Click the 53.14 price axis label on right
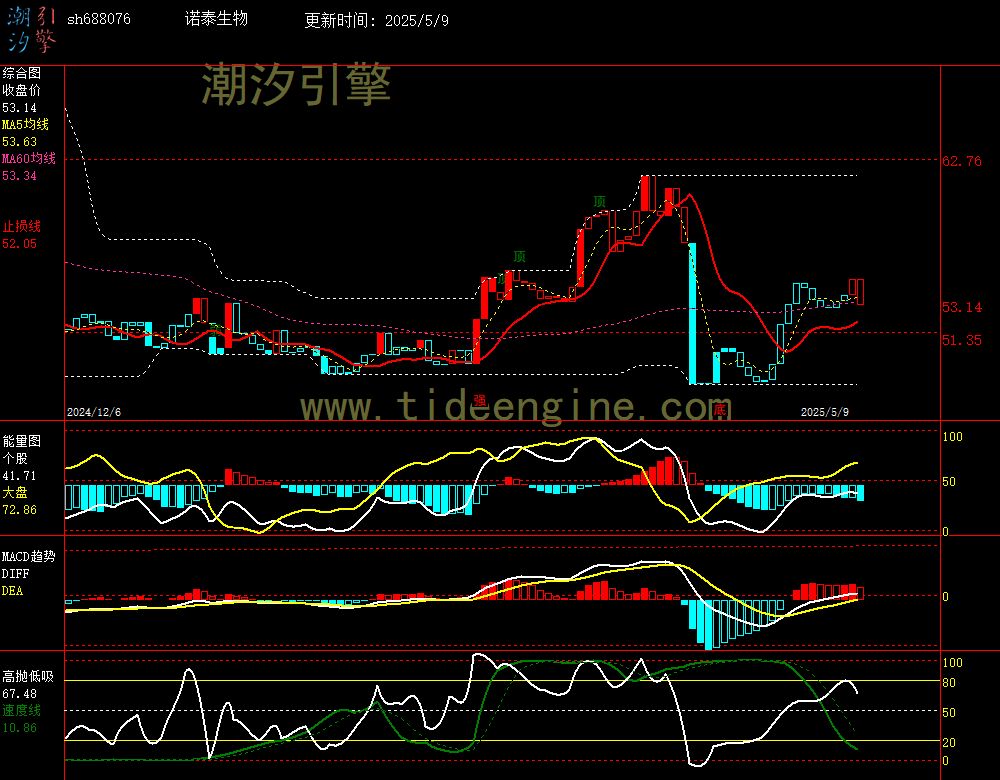The image size is (1000, 780). pos(962,307)
